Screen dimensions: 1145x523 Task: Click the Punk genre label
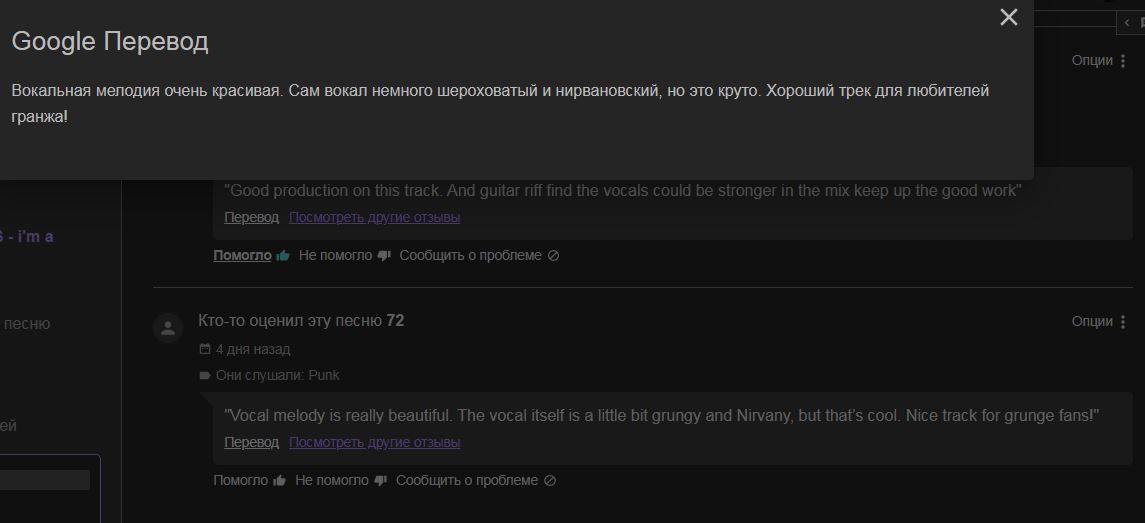coord(324,375)
